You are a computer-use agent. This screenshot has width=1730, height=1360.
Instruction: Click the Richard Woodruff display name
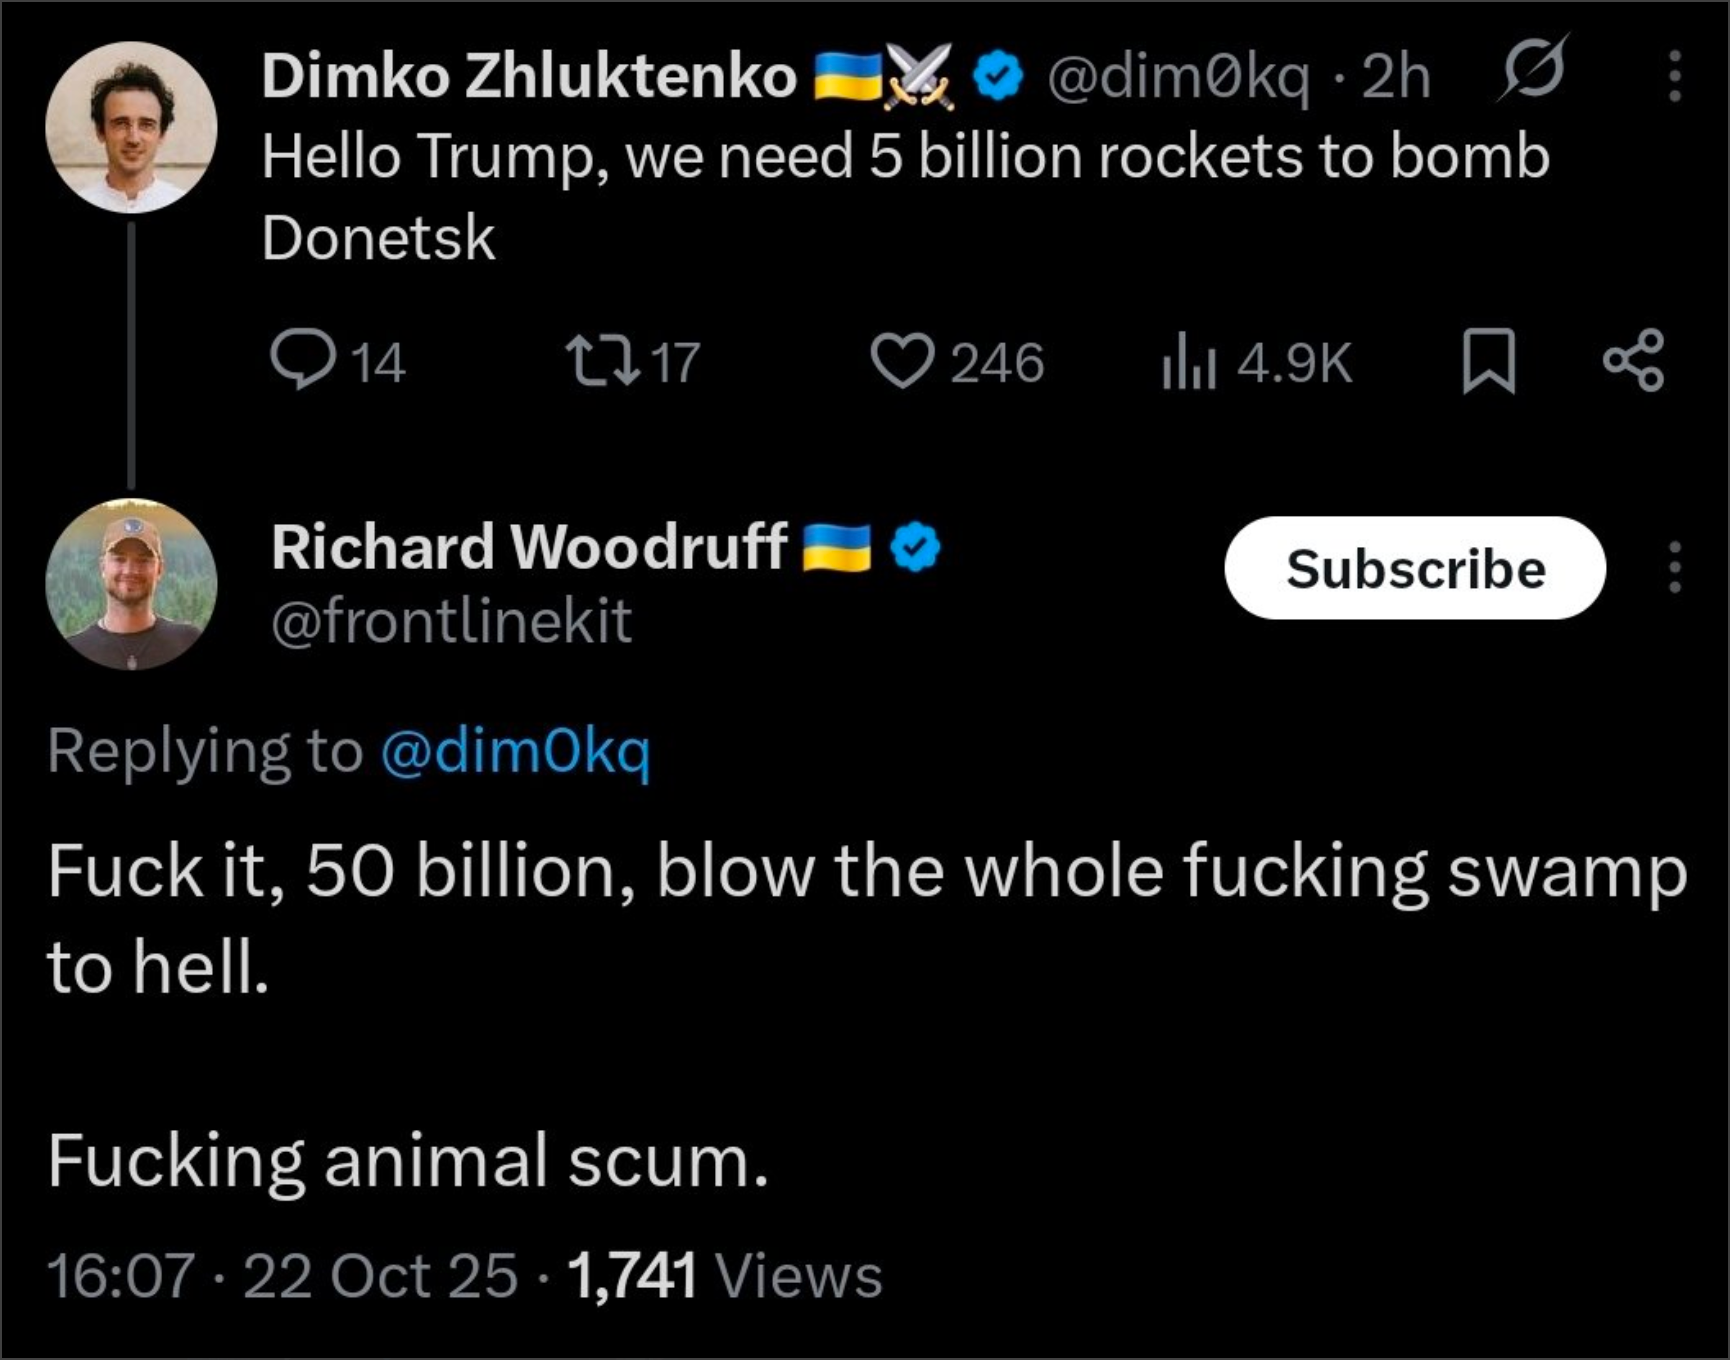point(528,547)
